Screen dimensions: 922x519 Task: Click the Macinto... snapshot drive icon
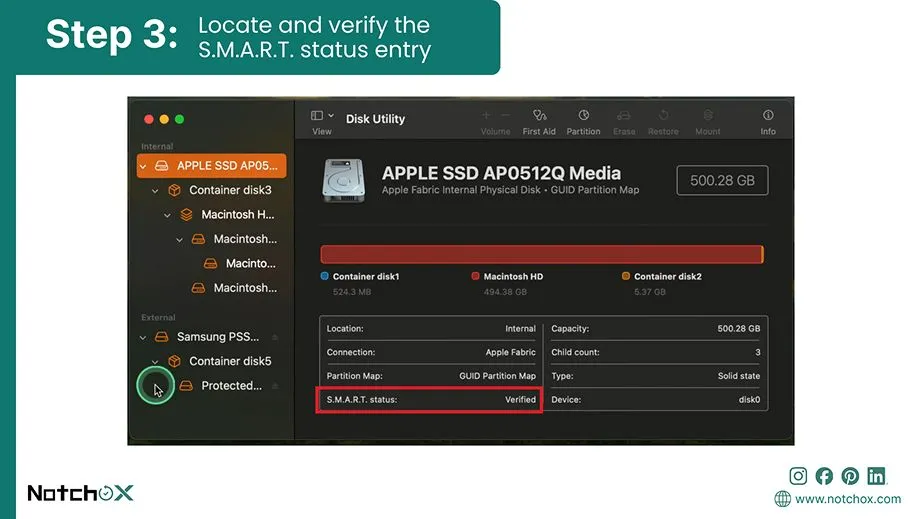point(211,263)
